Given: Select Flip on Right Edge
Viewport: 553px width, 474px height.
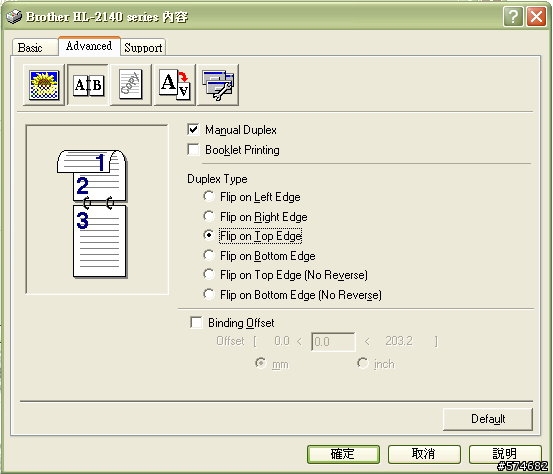Looking at the screenshot, I should (x=209, y=216).
